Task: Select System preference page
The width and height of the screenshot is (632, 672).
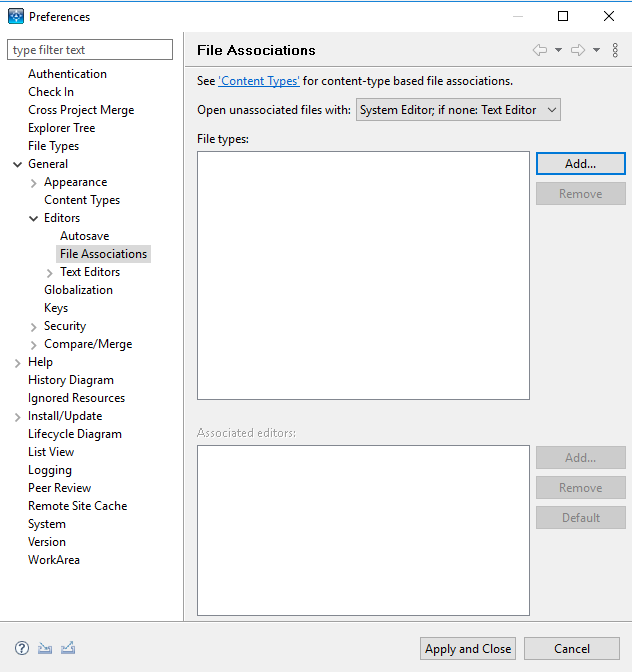Action: 47,524
